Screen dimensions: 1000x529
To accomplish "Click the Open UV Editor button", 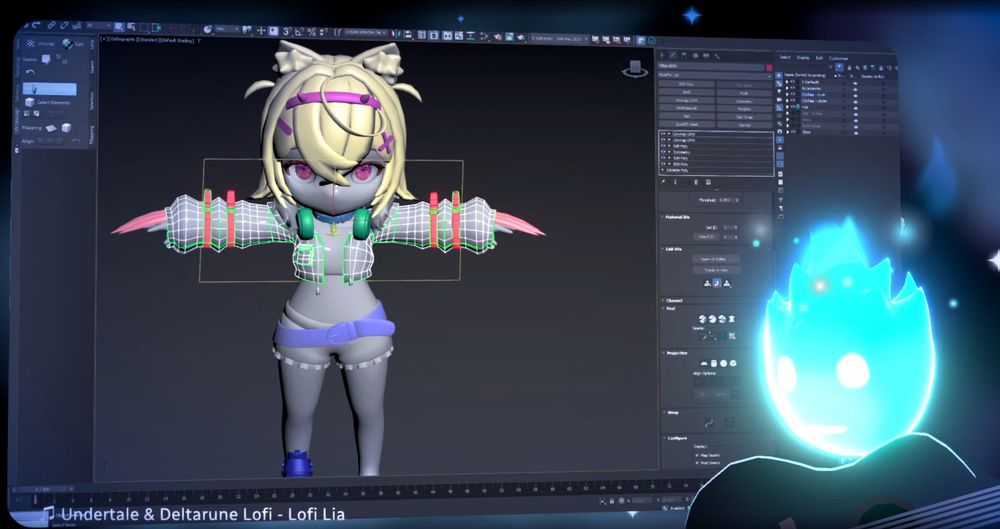I will click(x=716, y=259).
